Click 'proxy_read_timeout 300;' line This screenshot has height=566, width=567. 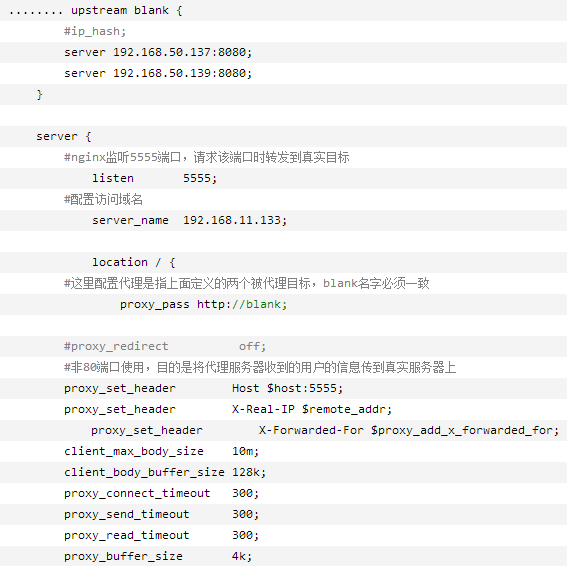coord(162,535)
